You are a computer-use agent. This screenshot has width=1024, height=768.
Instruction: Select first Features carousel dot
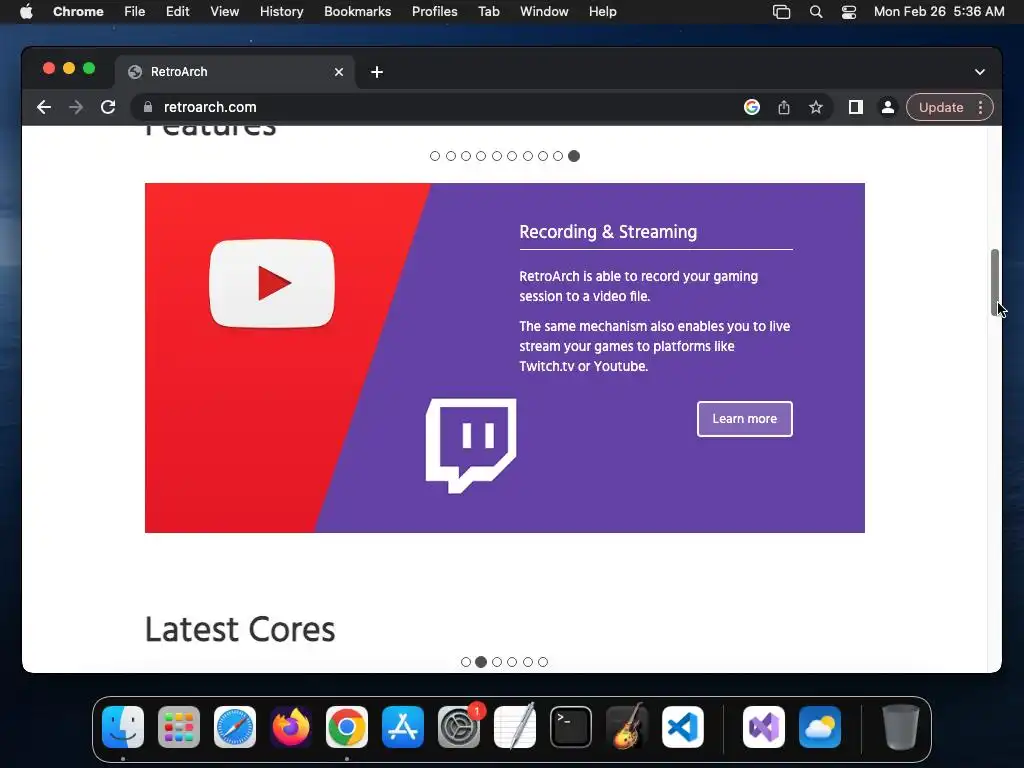[x=435, y=156]
